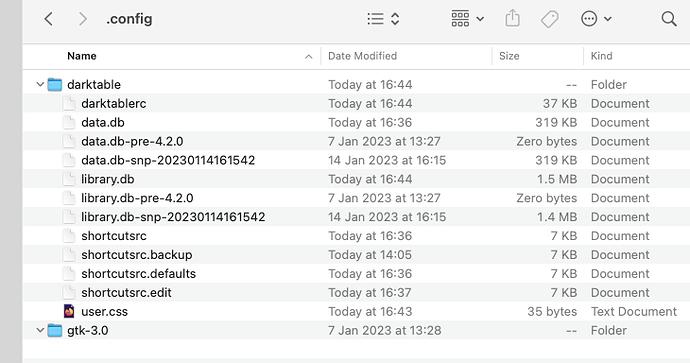
Task: Click the '1.4 MB' size value
Action: click(557, 217)
